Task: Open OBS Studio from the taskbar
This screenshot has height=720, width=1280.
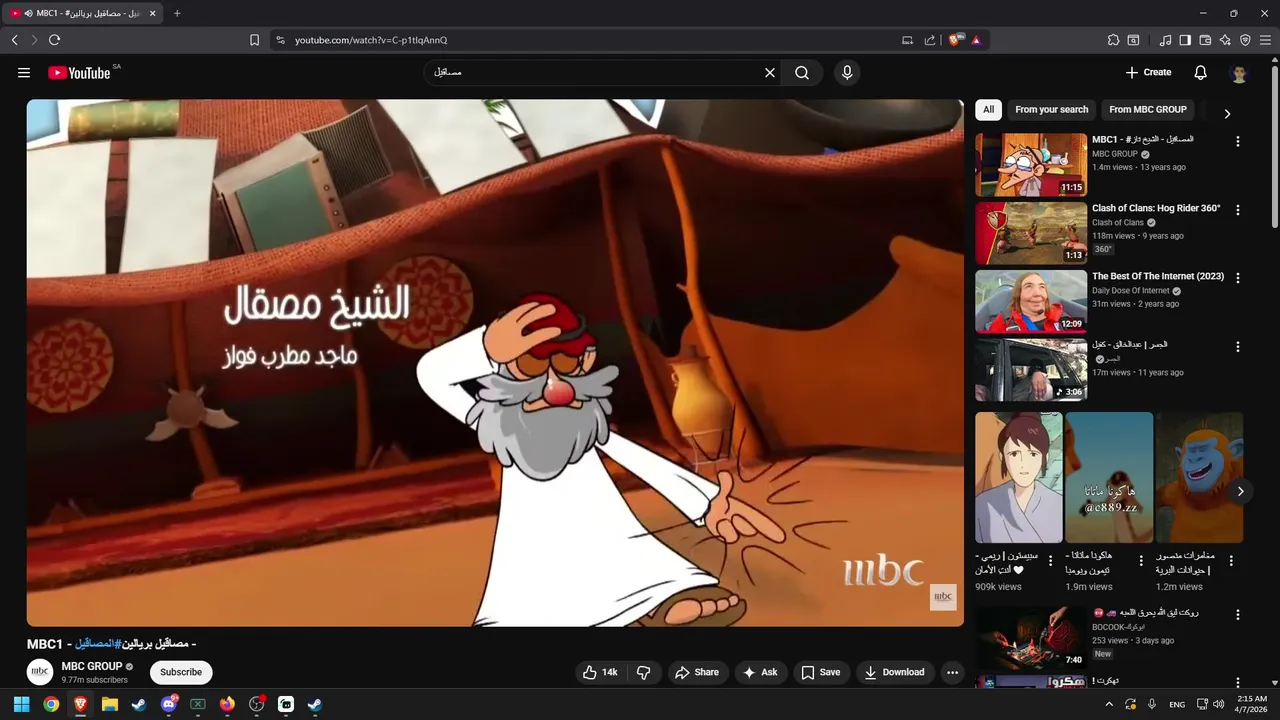Action: [257, 704]
